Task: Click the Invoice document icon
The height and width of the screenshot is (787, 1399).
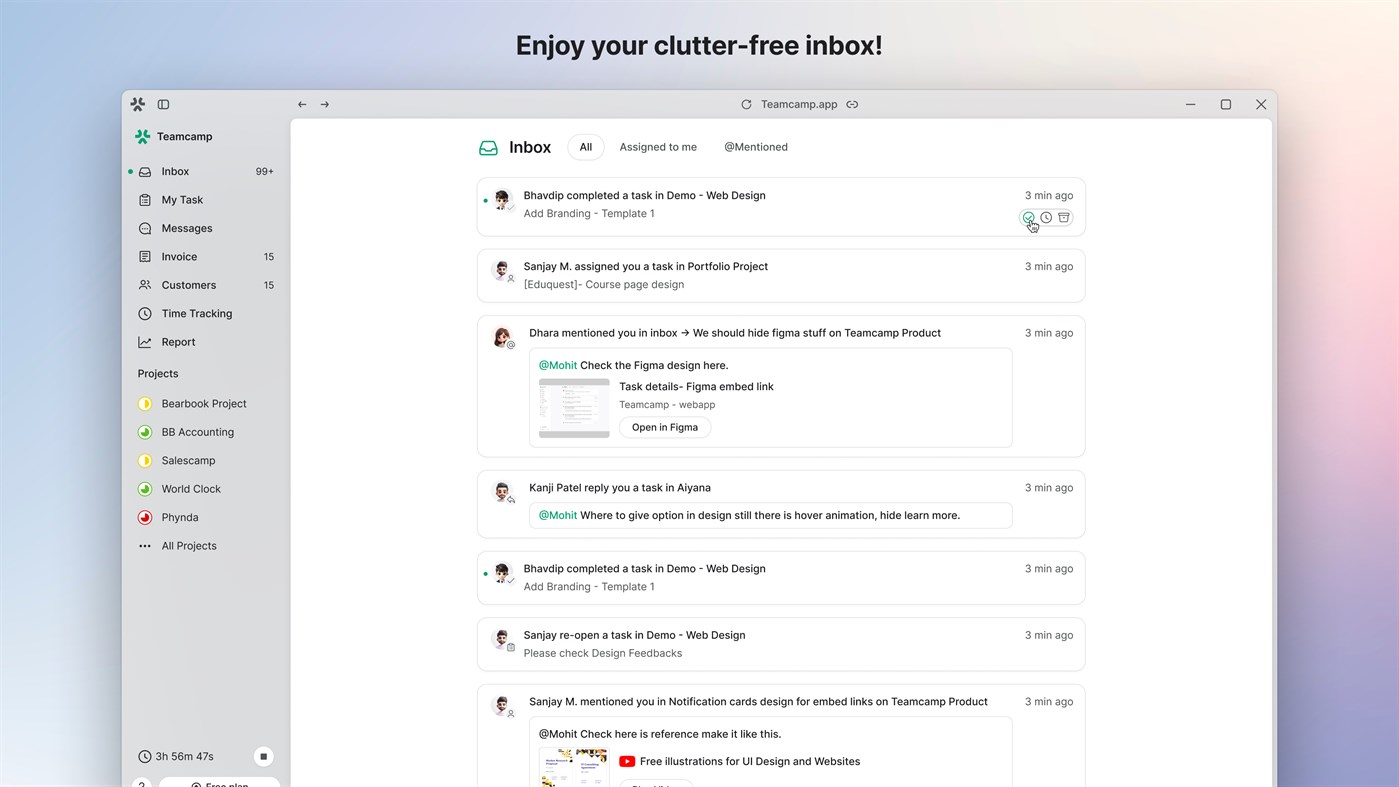Action: (x=145, y=257)
